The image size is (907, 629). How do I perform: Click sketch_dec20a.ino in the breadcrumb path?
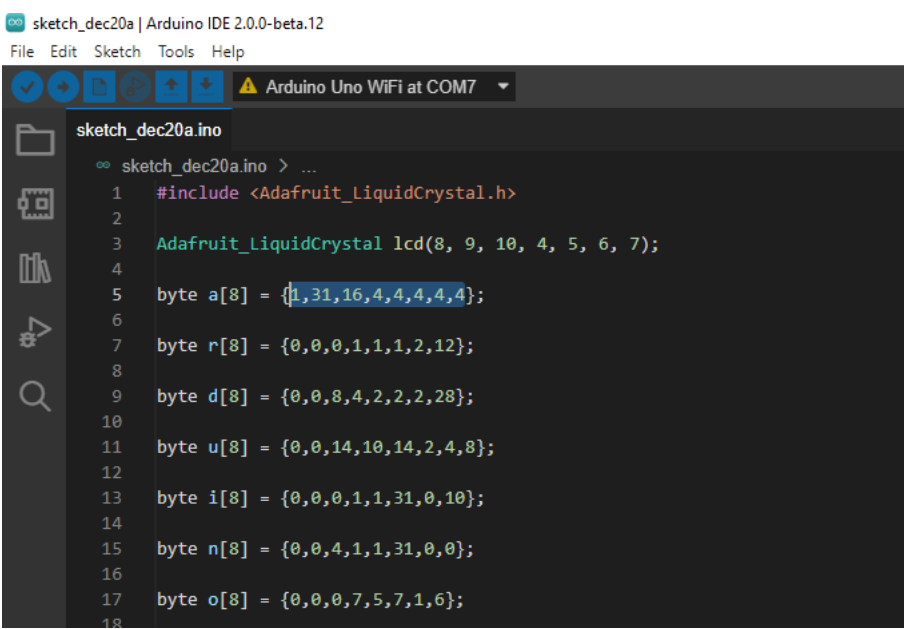(x=194, y=166)
